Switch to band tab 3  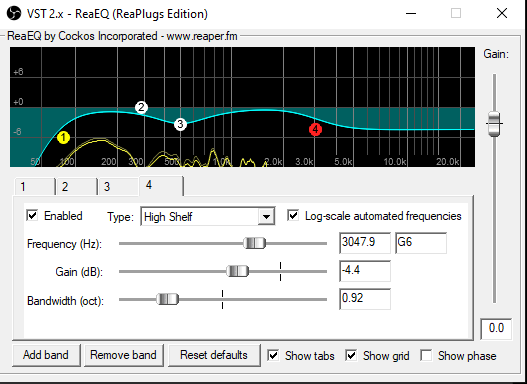tap(118, 186)
